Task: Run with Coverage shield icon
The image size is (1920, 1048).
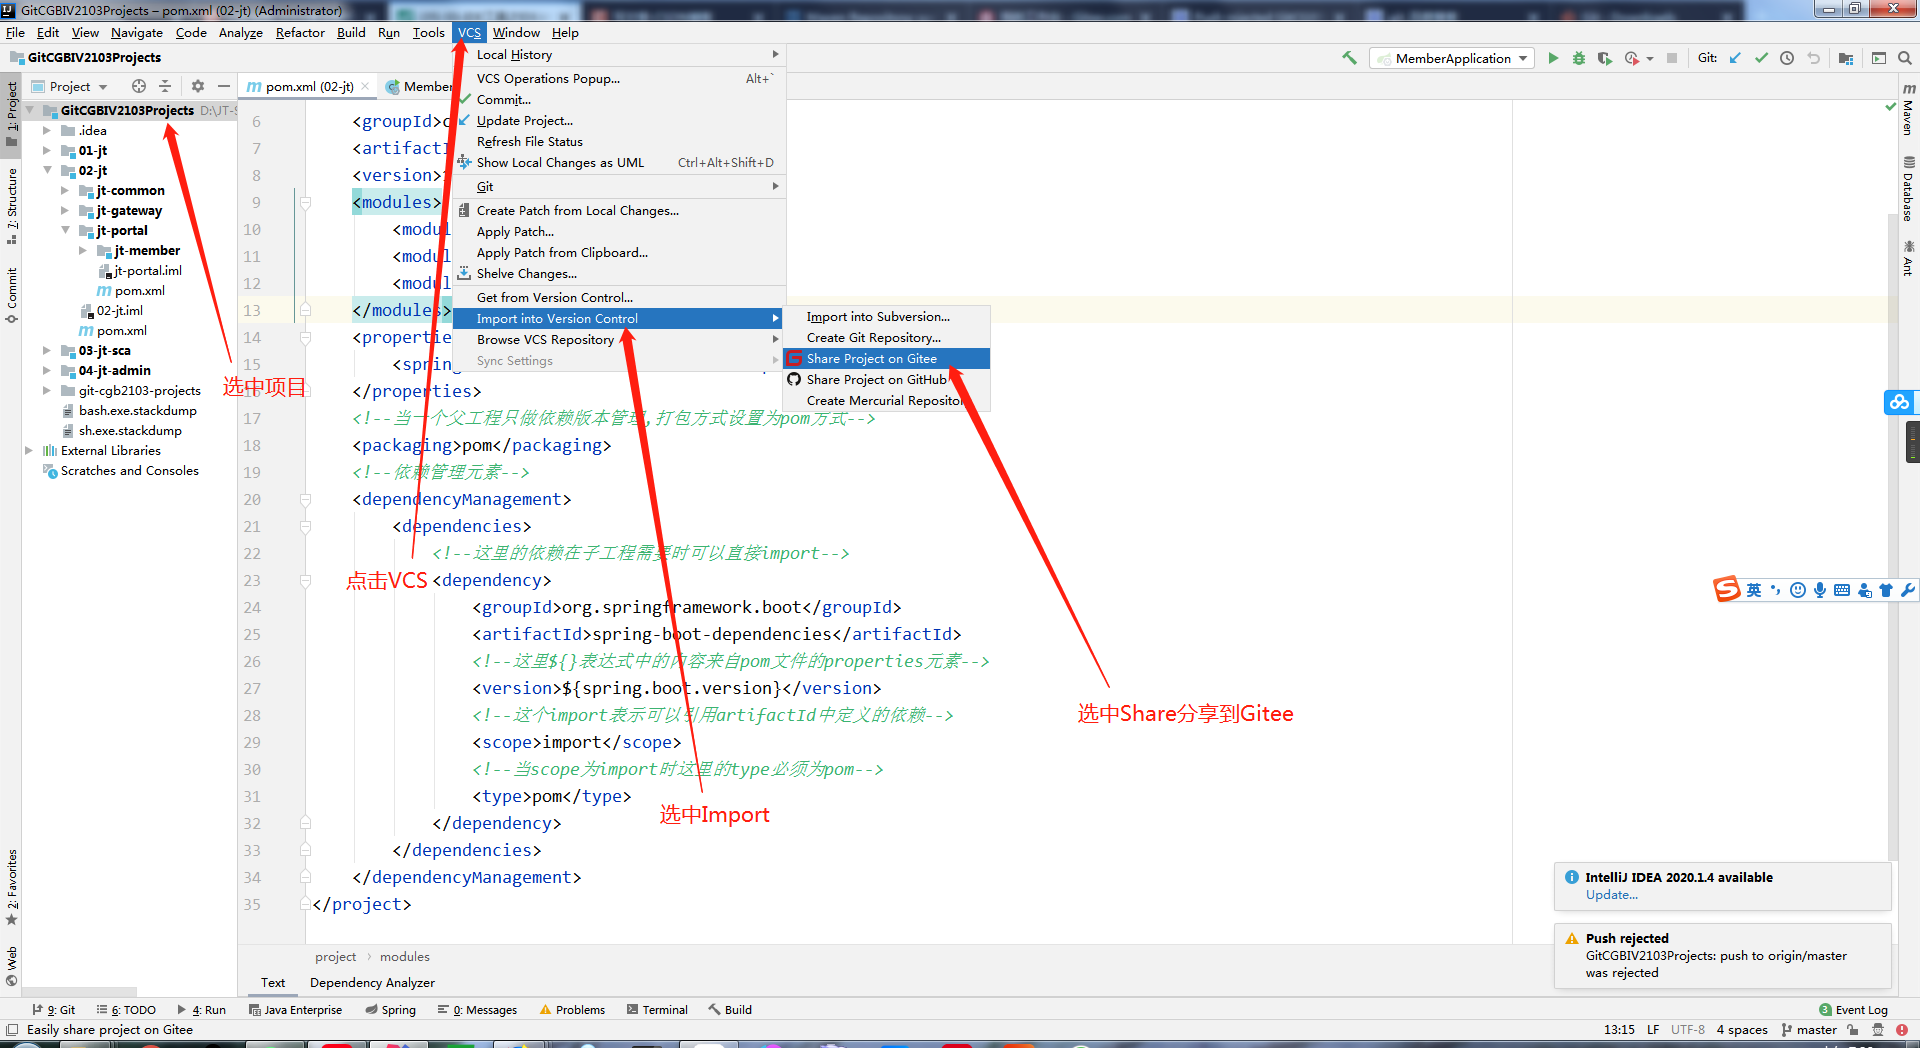Action: [1604, 58]
